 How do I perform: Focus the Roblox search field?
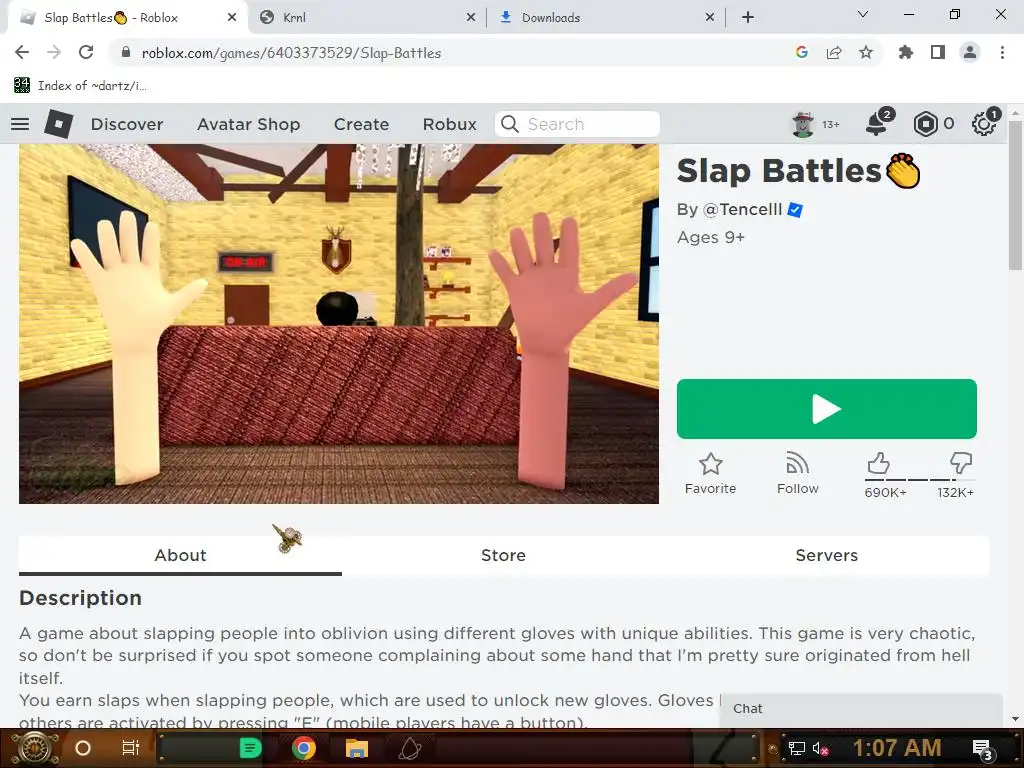click(x=577, y=124)
